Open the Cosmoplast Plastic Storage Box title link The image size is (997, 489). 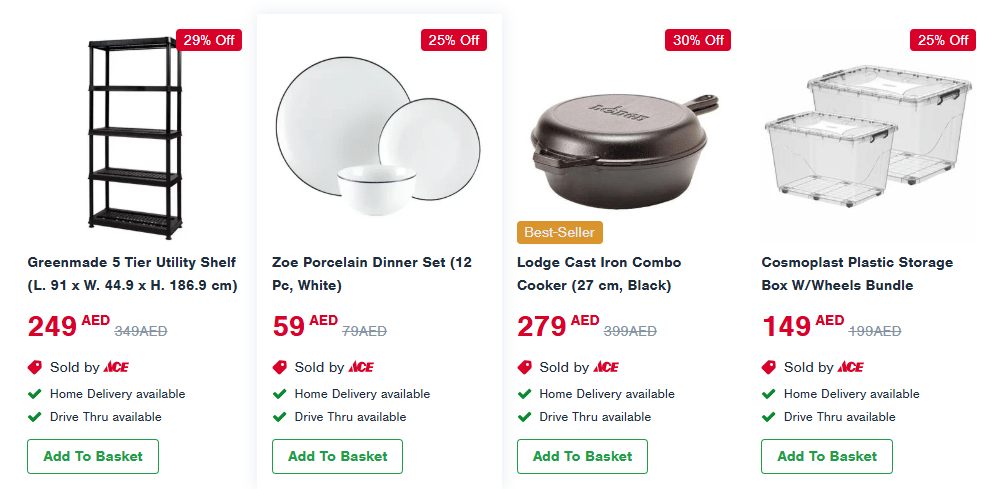click(857, 273)
